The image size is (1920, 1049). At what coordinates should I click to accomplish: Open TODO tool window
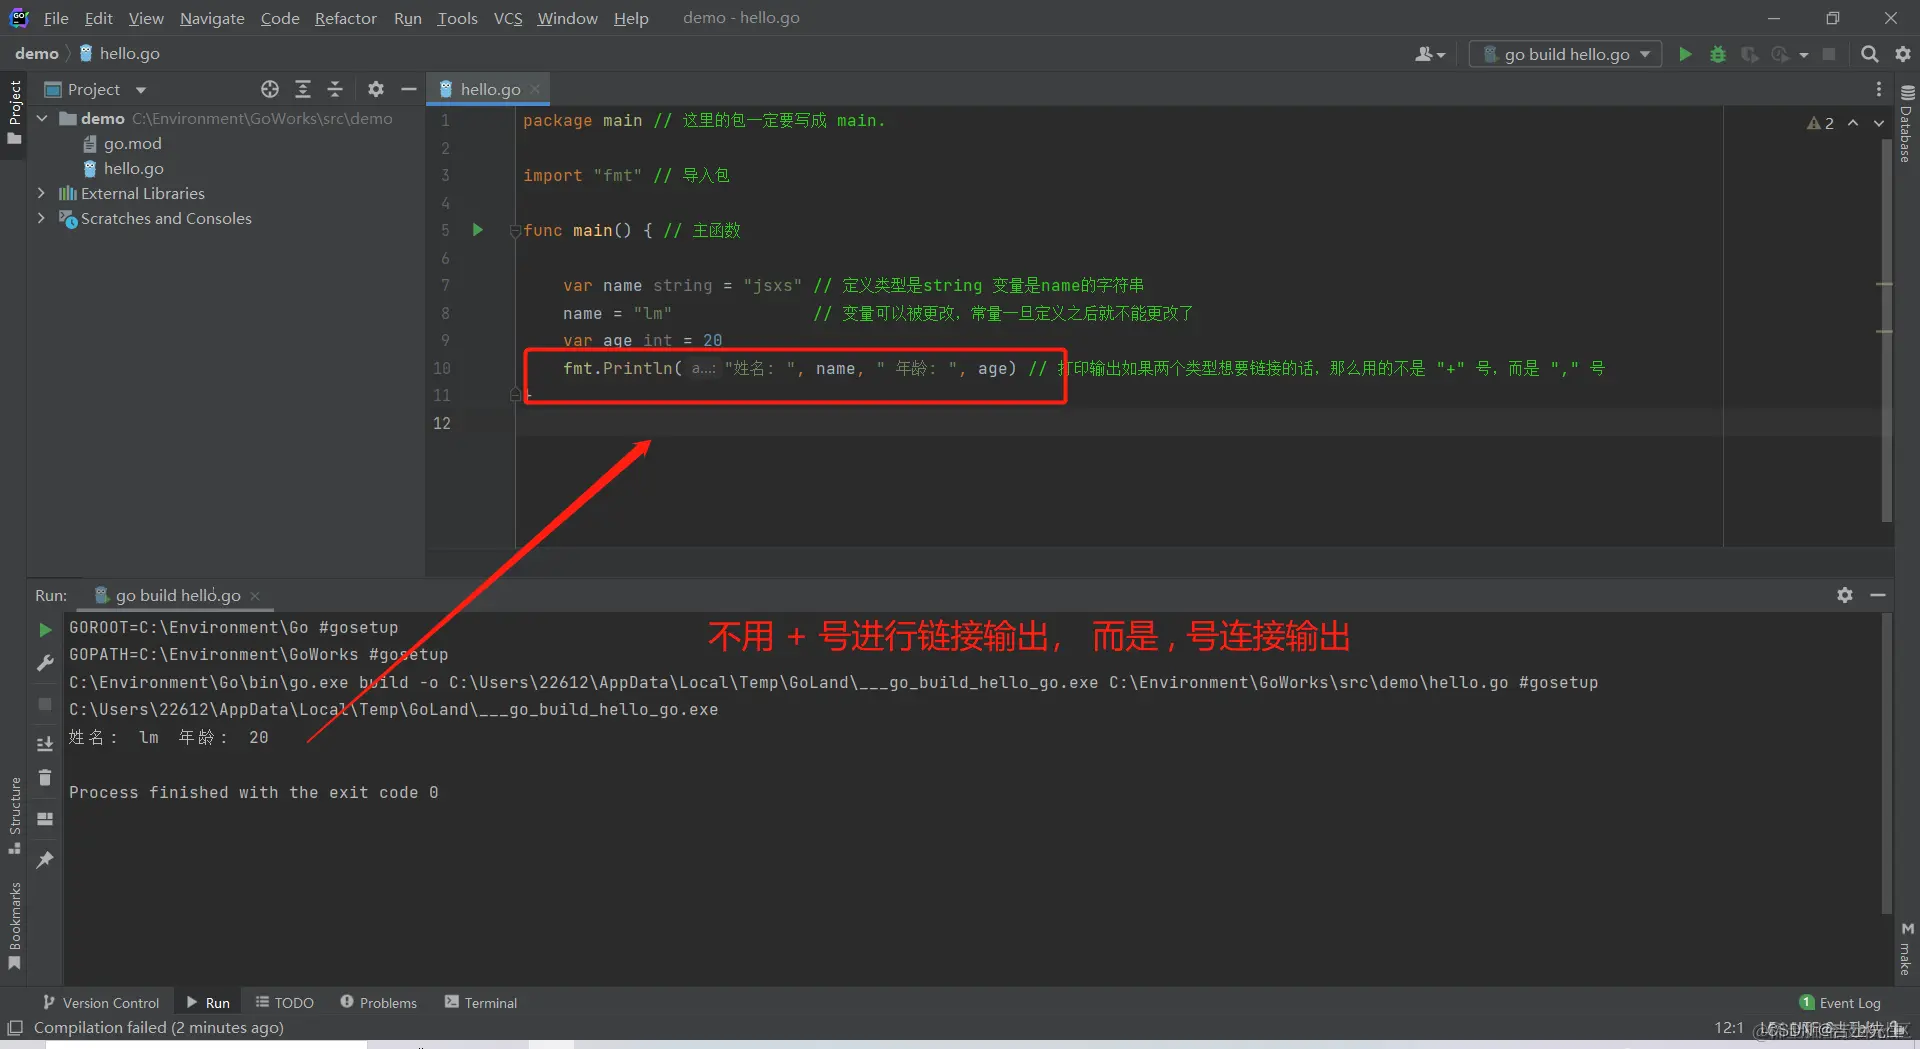285,1002
